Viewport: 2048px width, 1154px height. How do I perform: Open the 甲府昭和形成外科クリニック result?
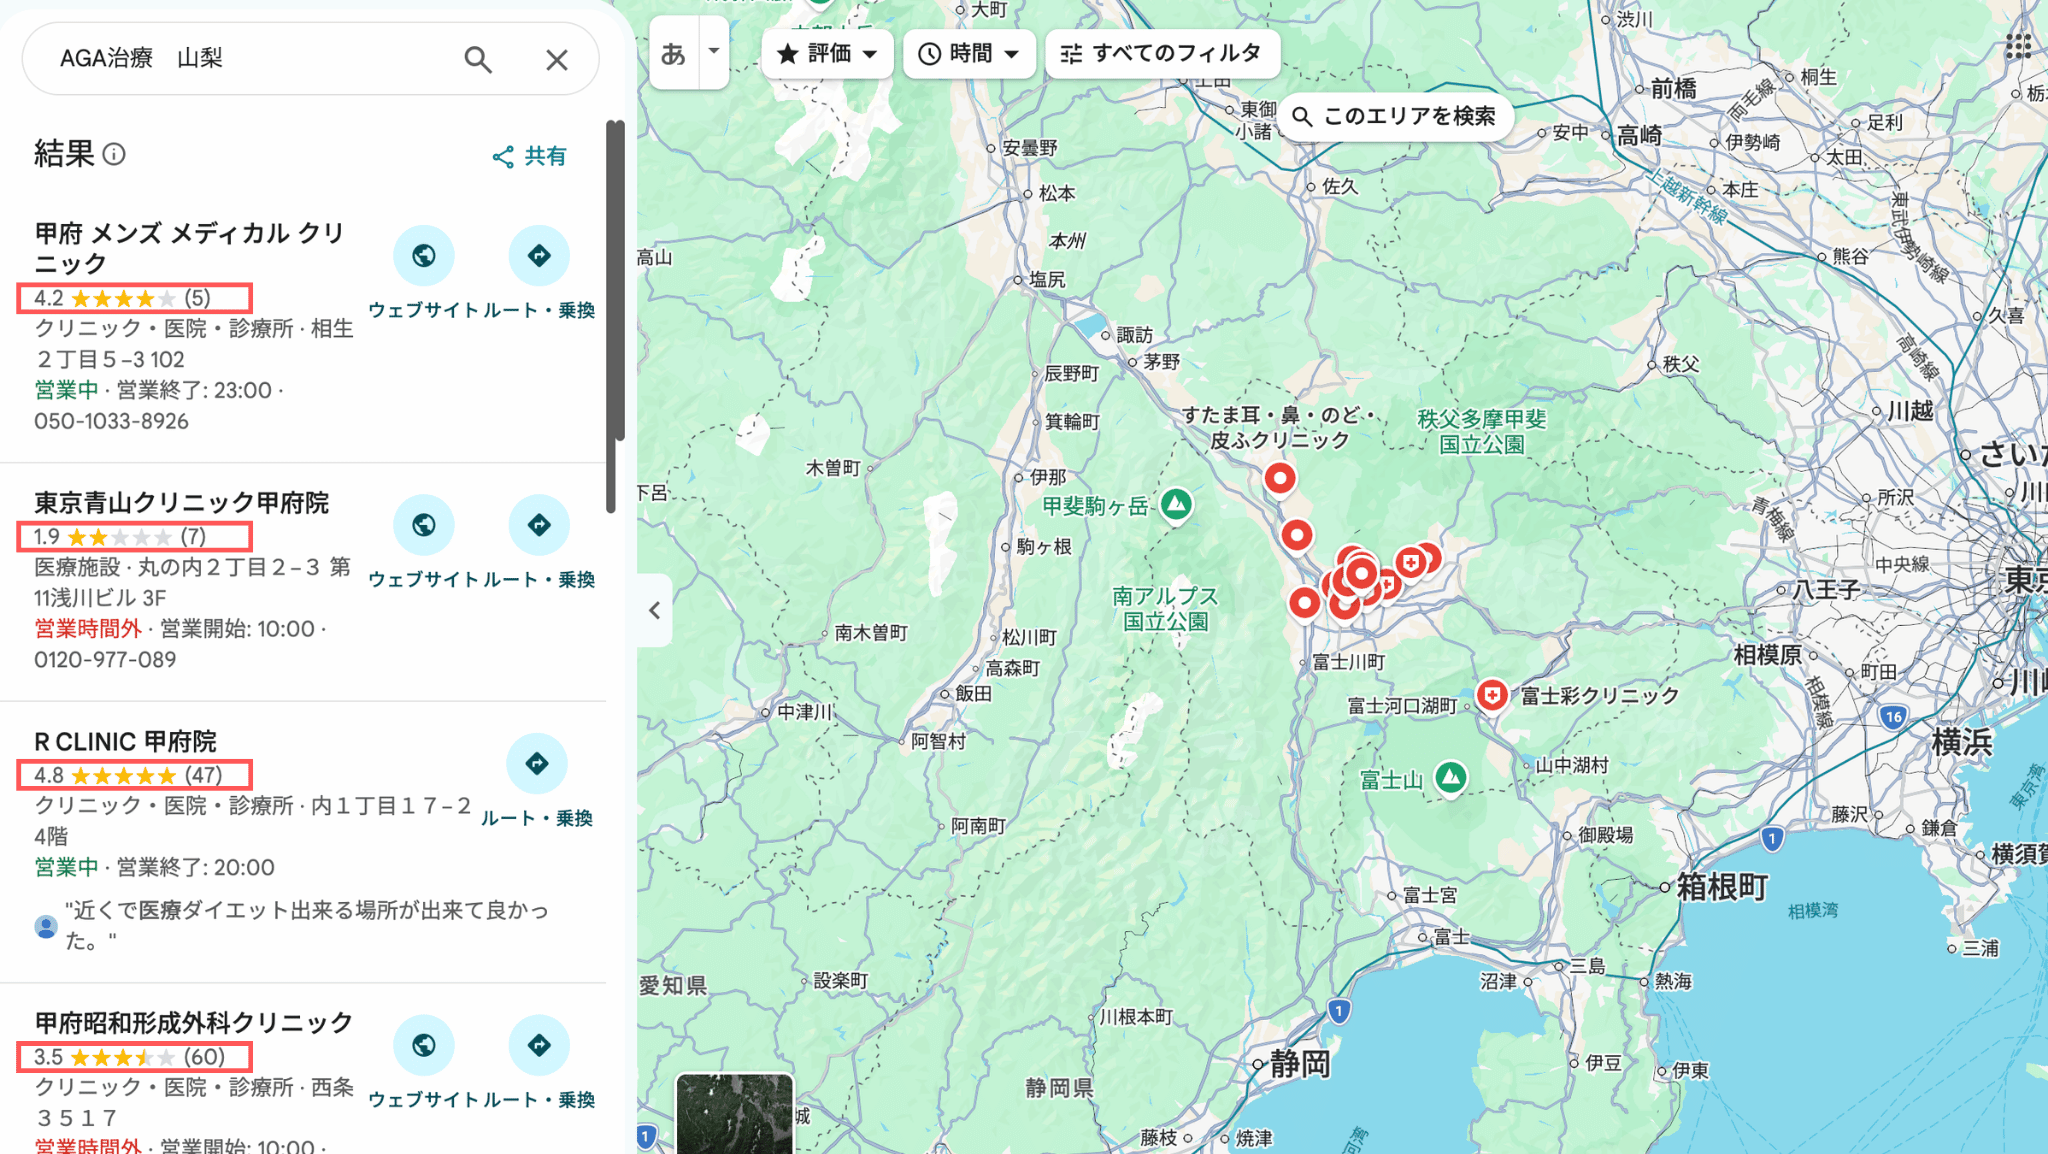(x=194, y=1023)
